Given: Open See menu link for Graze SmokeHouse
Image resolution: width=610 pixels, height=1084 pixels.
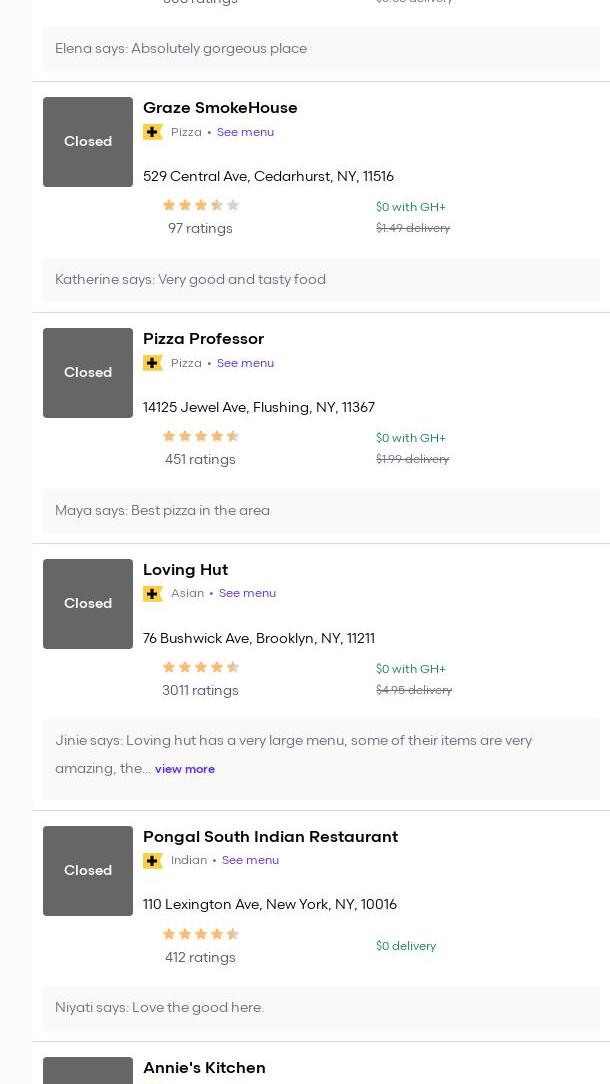Looking at the screenshot, I should (245, 132).
